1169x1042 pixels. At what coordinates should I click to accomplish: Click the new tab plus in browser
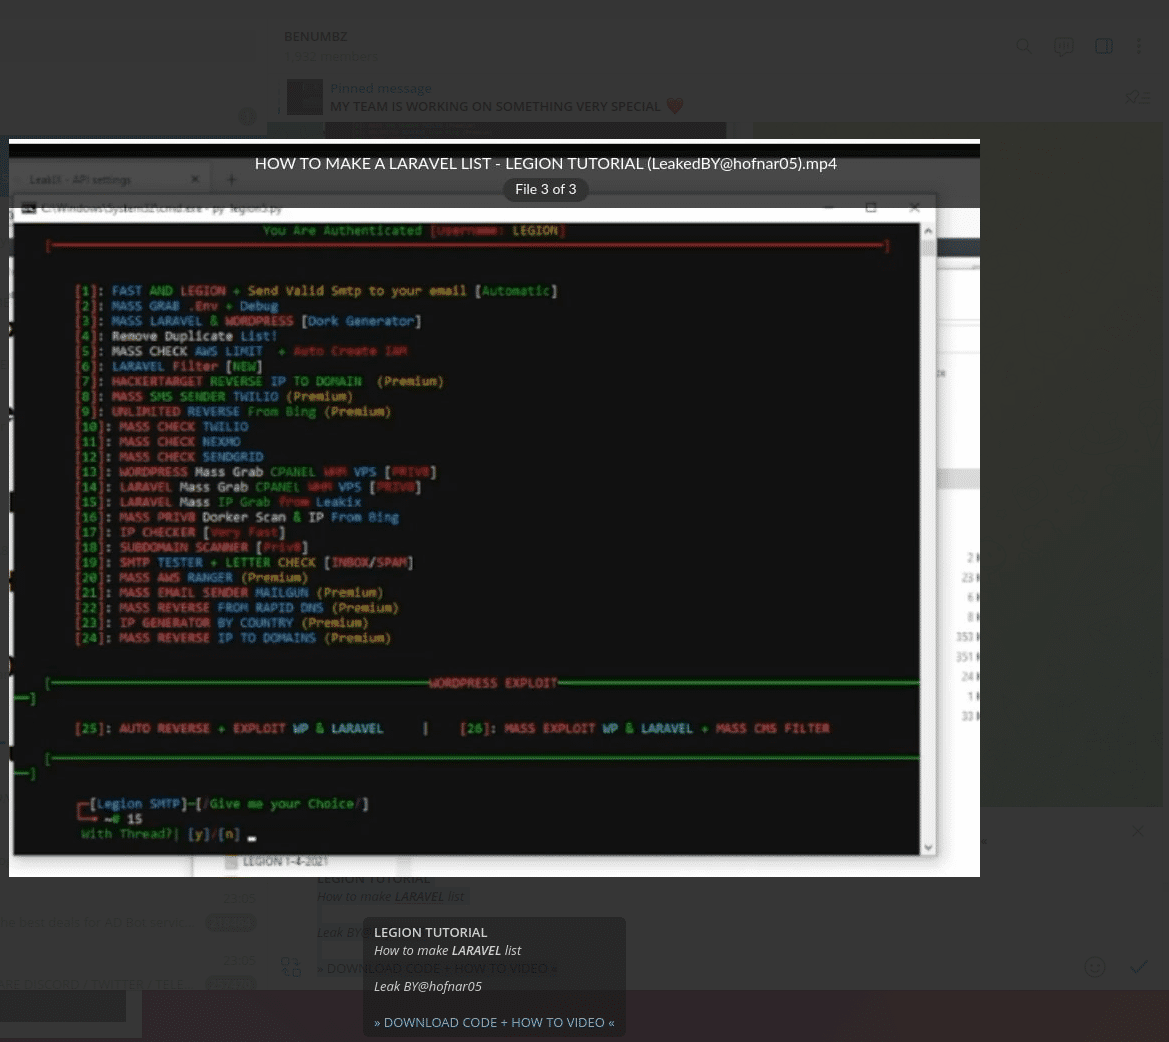pyautogui.click(x=232, y=180)
